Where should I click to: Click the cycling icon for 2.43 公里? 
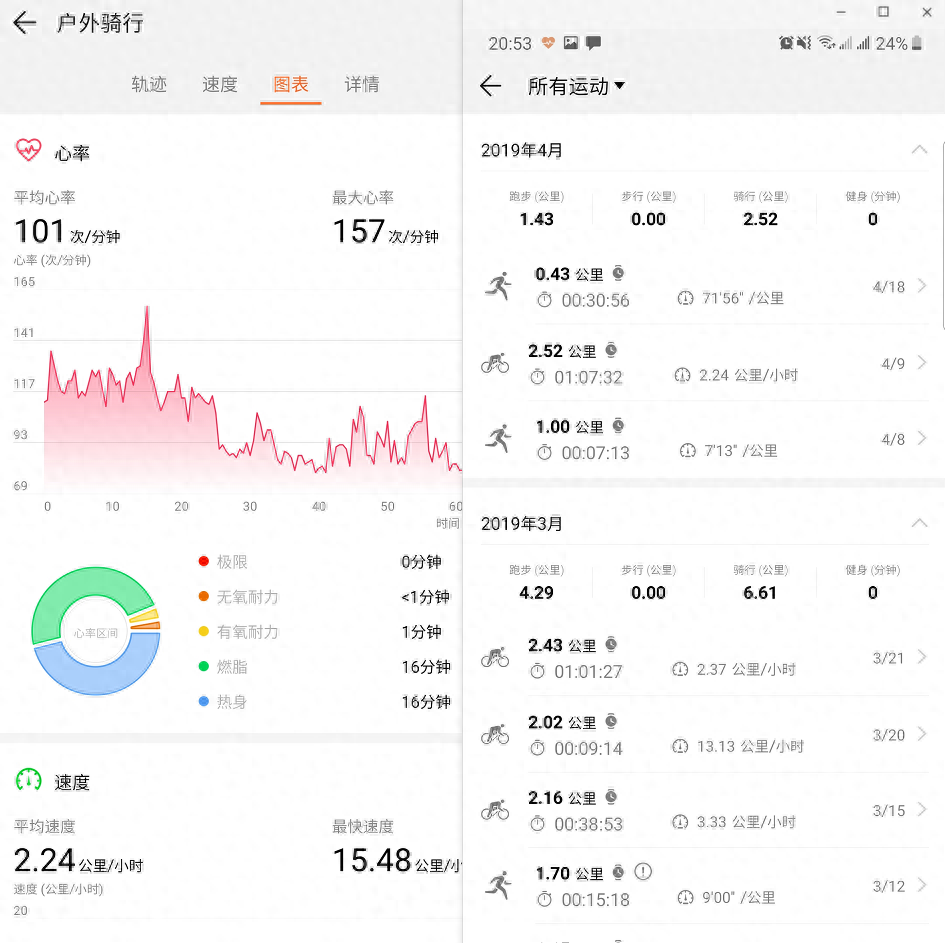pos(495,657)
